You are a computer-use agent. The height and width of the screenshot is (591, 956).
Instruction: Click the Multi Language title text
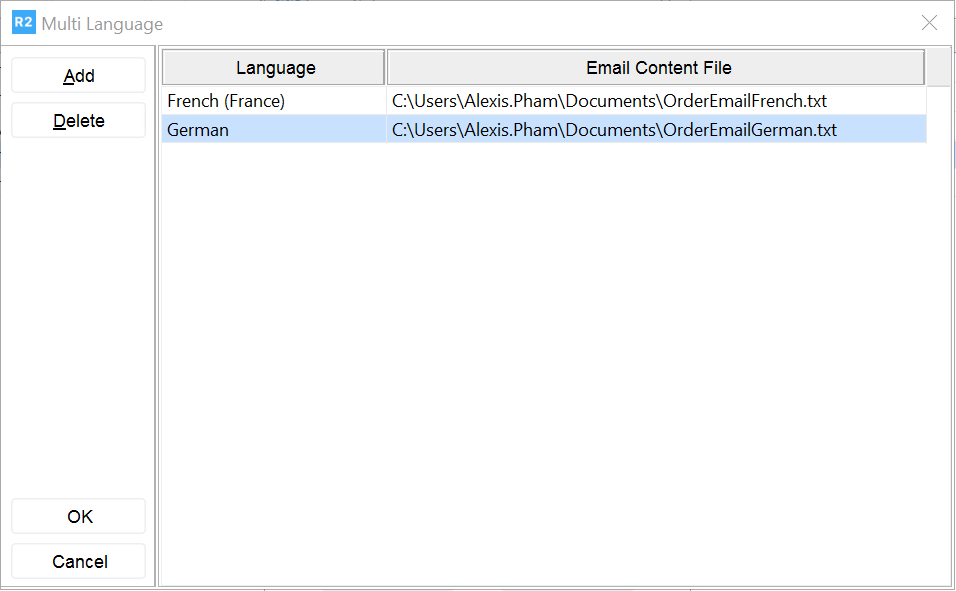[x=102, y=24]
